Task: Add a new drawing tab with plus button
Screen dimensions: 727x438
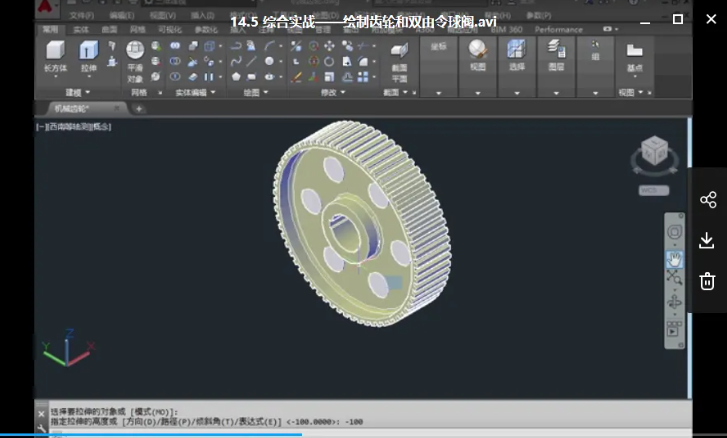Action: [x=138, y=108]
